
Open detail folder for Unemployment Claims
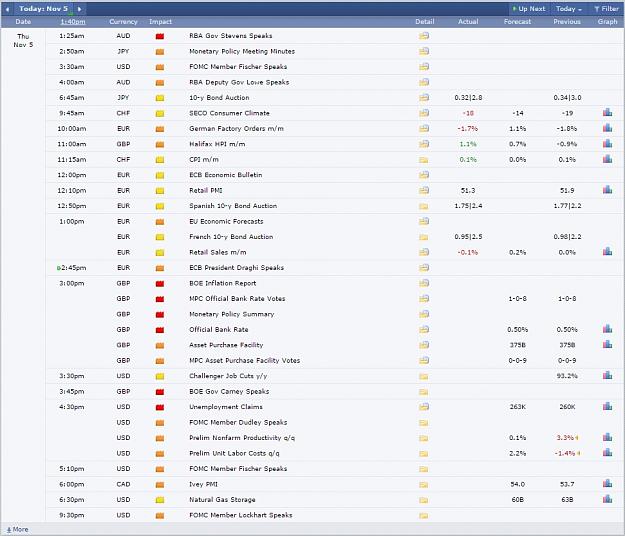[424, 407]
